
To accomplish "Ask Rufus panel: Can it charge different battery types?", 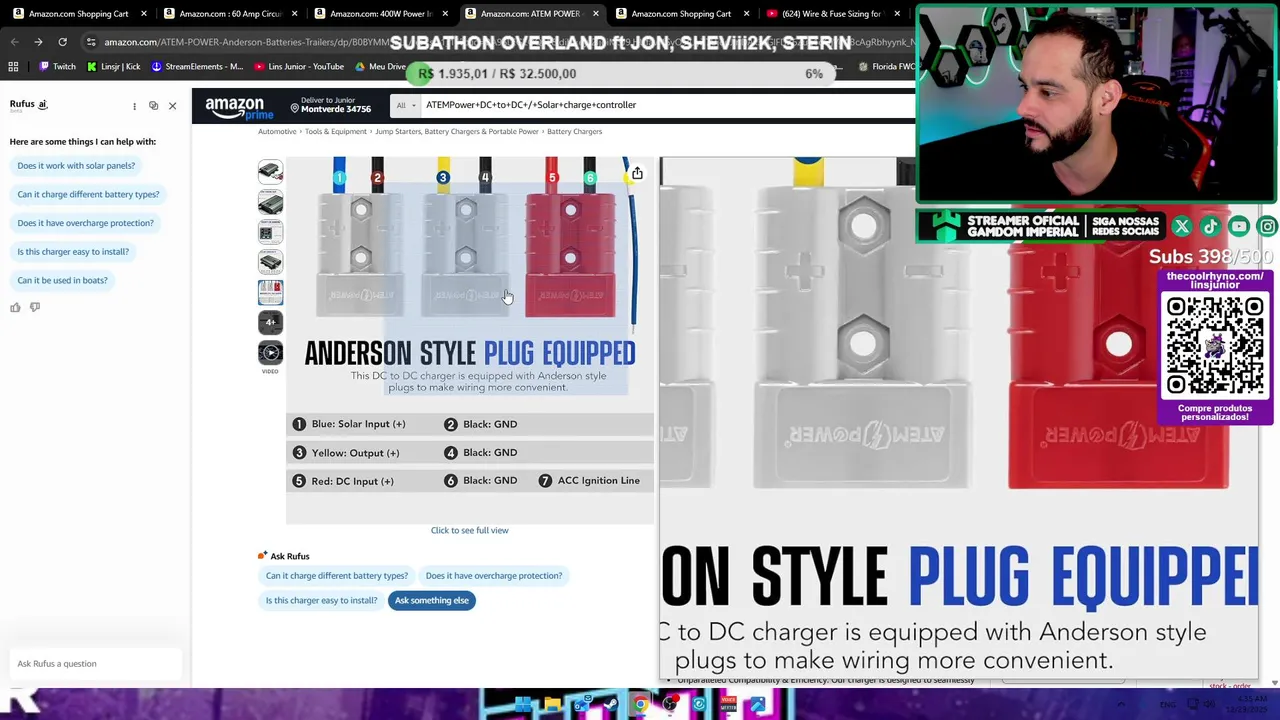I will pyautogui.click(x=88, y=194).
